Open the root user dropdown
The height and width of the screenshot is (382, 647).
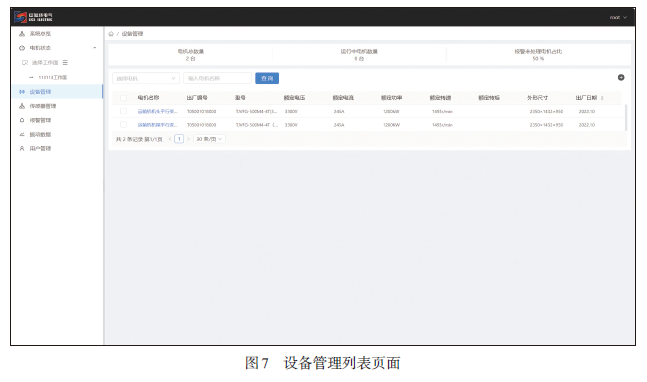618,17
